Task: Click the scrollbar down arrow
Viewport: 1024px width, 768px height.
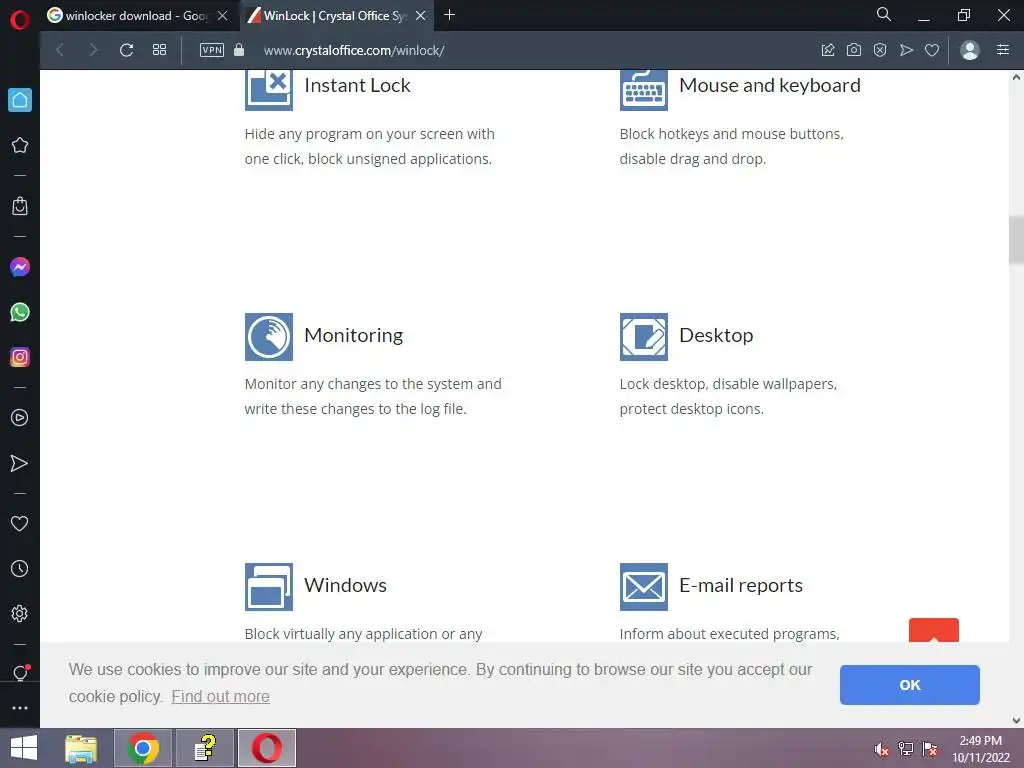Action: pyautogui.click(x=1016, y=720)
